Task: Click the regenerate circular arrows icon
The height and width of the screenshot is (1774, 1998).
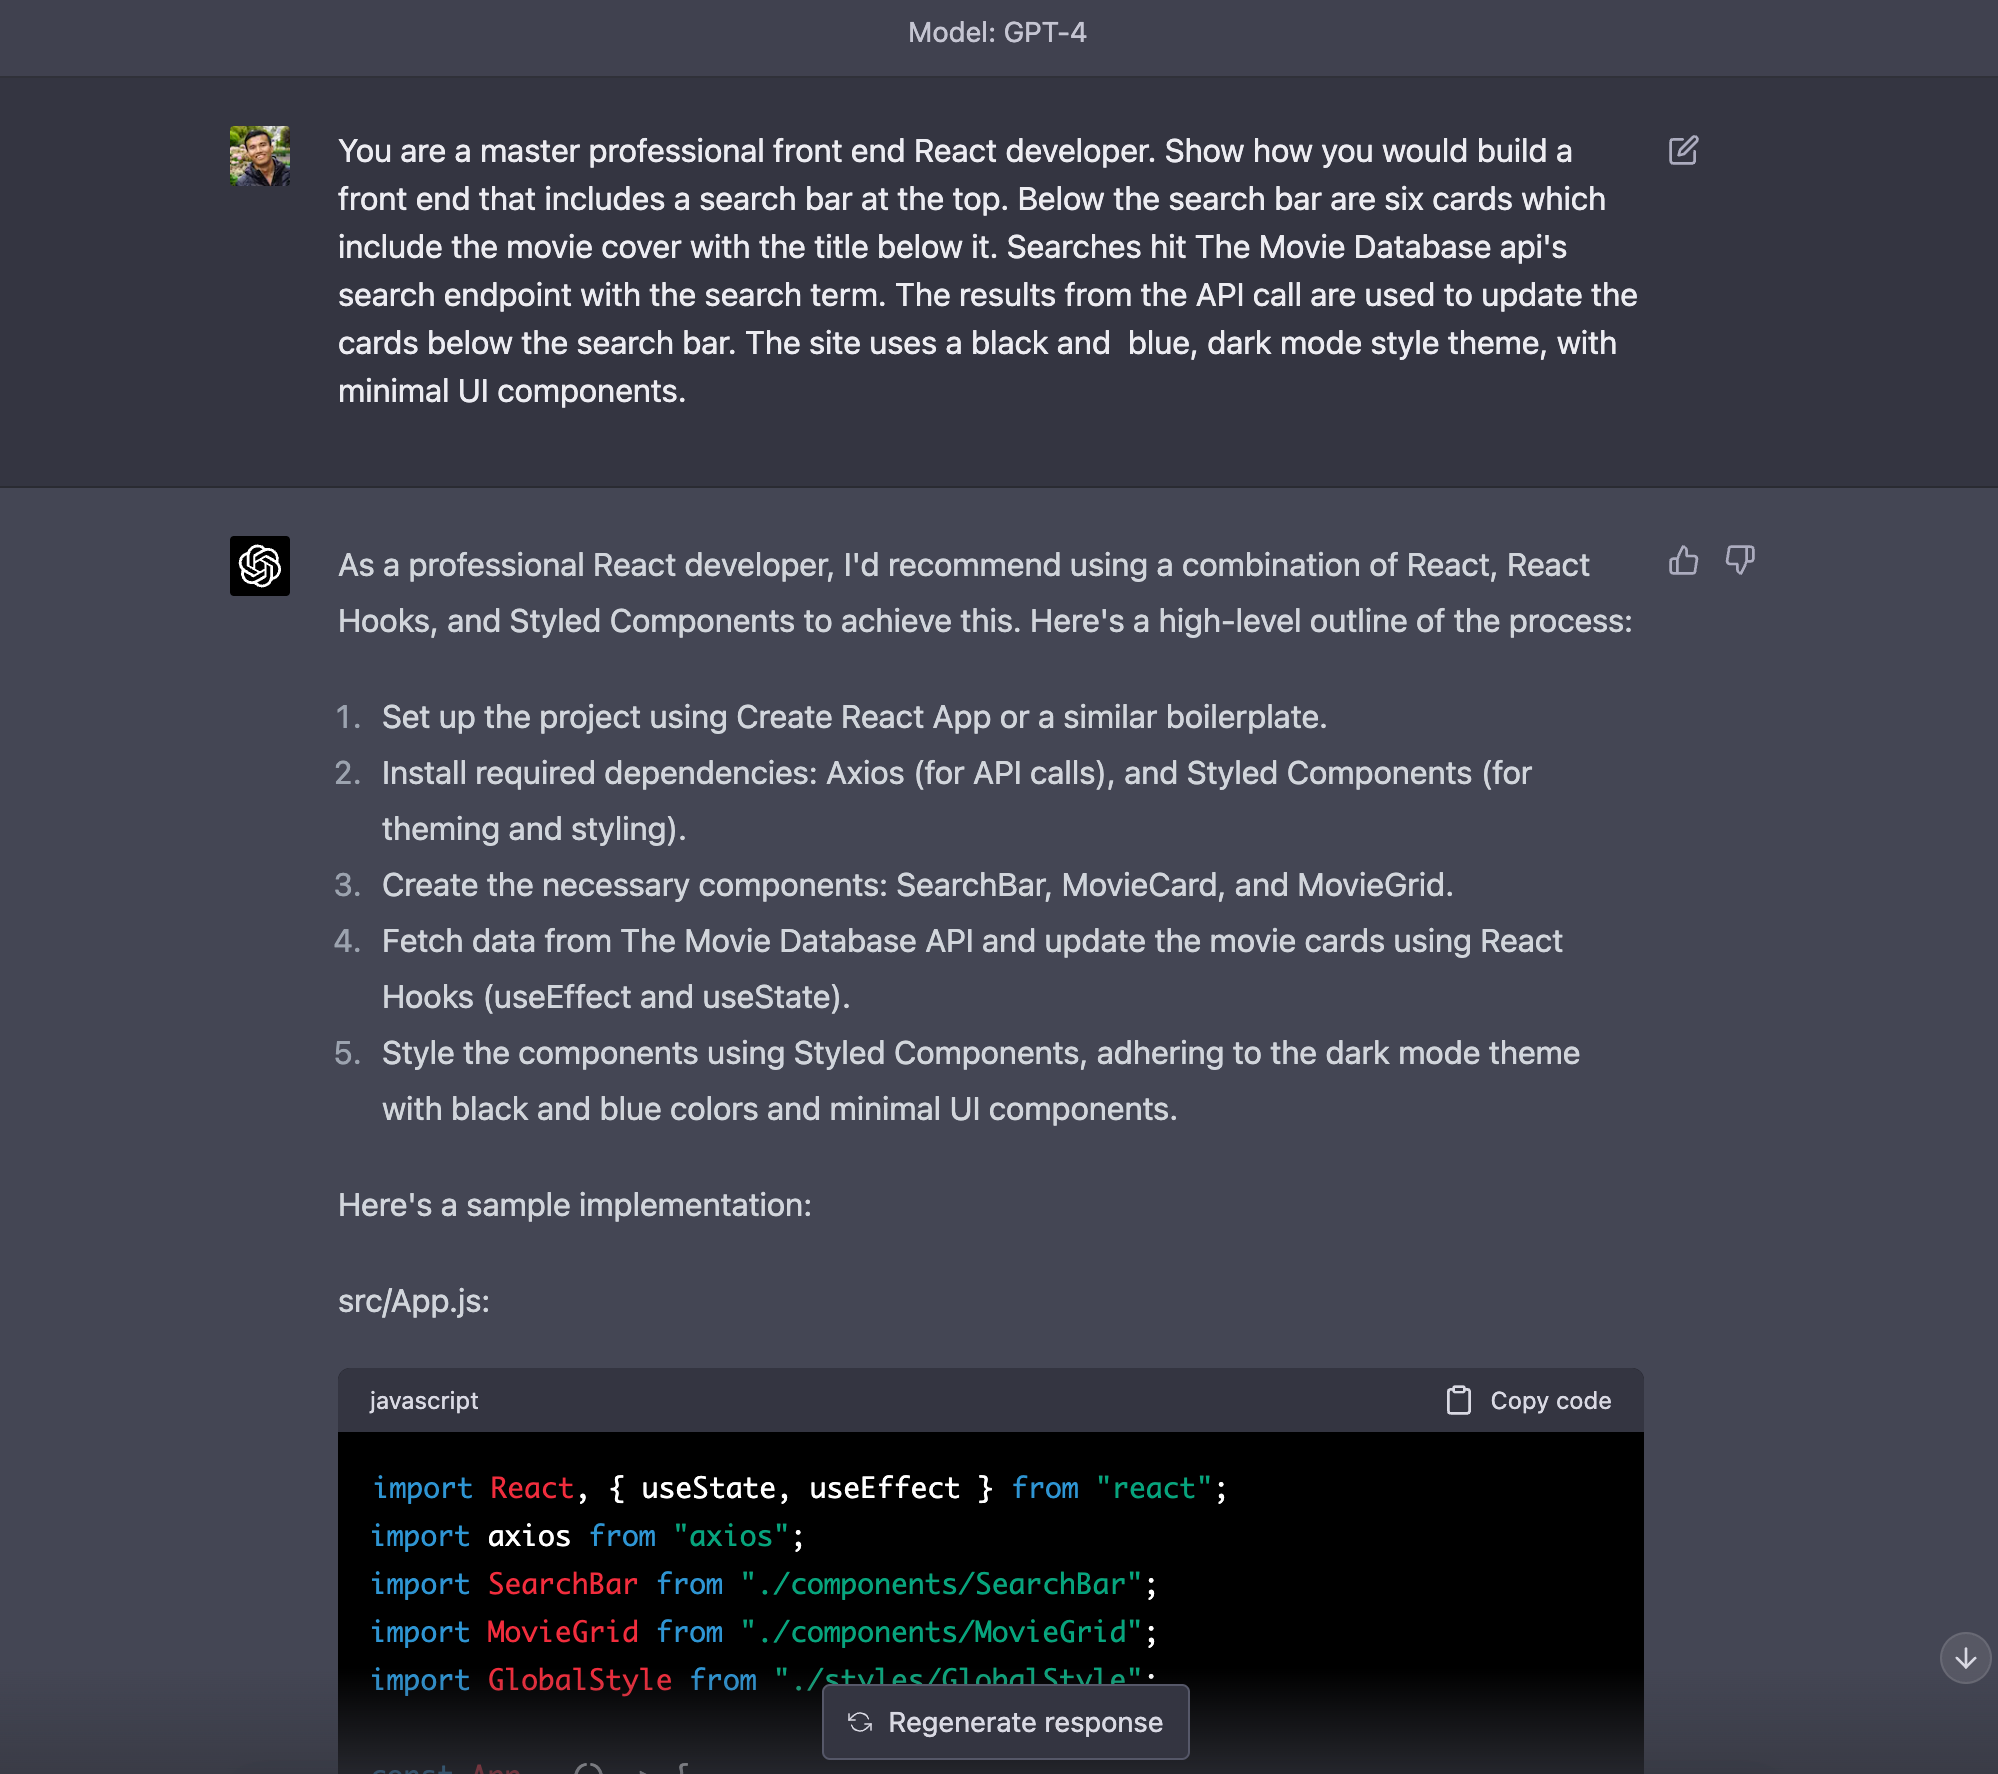Action: click(x=860, y=1722)
